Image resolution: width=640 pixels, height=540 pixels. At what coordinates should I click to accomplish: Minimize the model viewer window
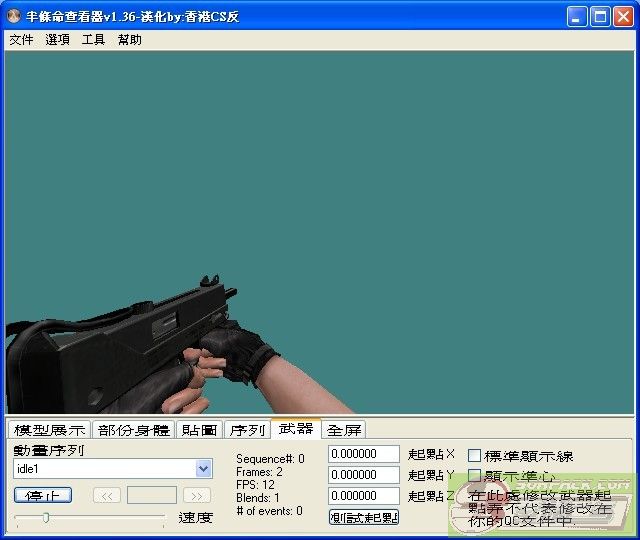tap(576, 17)
